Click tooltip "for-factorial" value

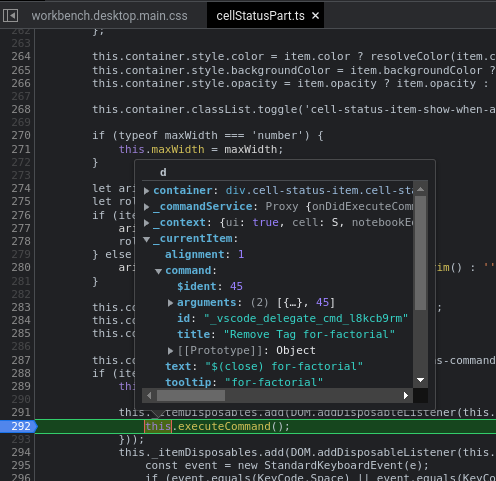(x=274, y=382)
